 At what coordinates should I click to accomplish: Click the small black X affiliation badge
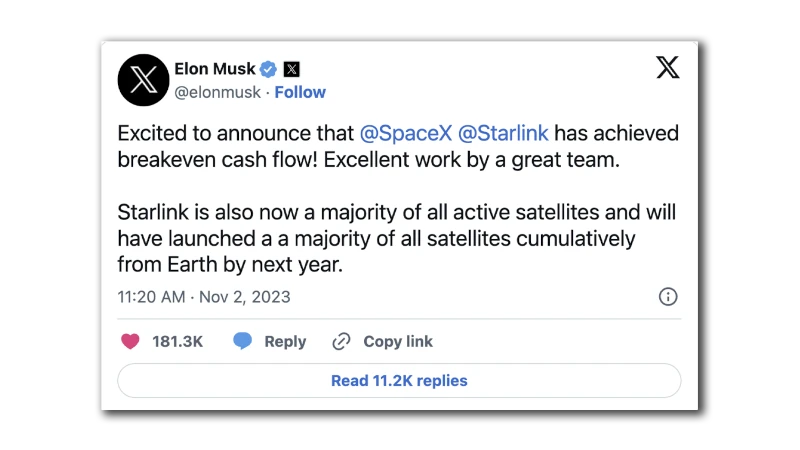[291, 69]
